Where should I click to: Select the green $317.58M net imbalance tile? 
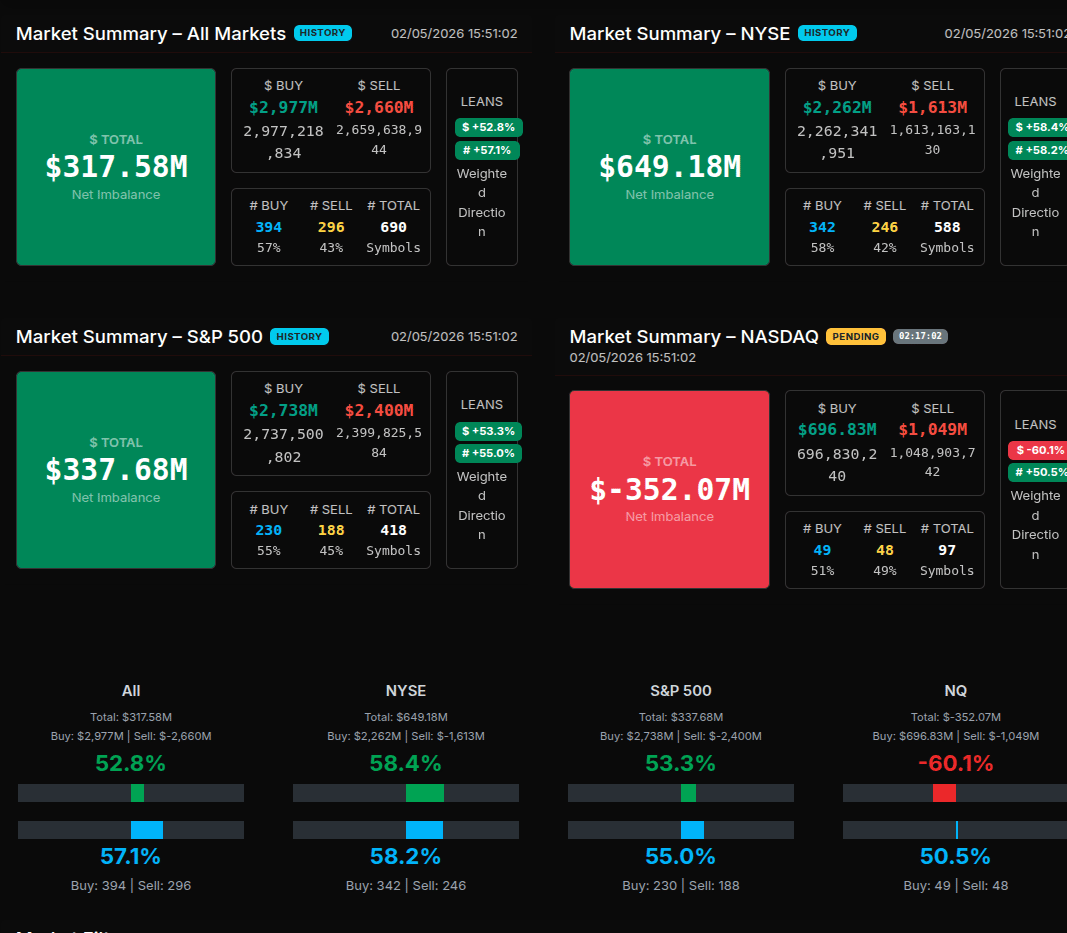(x=116, y=167)
